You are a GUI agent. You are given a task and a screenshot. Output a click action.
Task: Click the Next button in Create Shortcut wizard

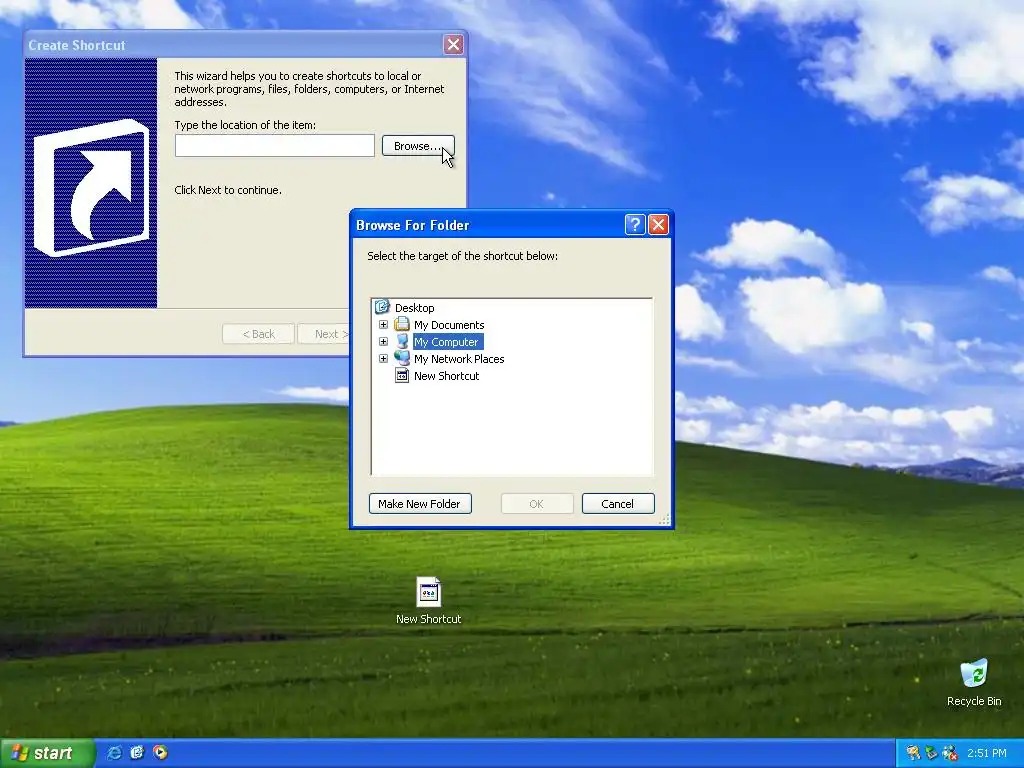tap(325, 334)
